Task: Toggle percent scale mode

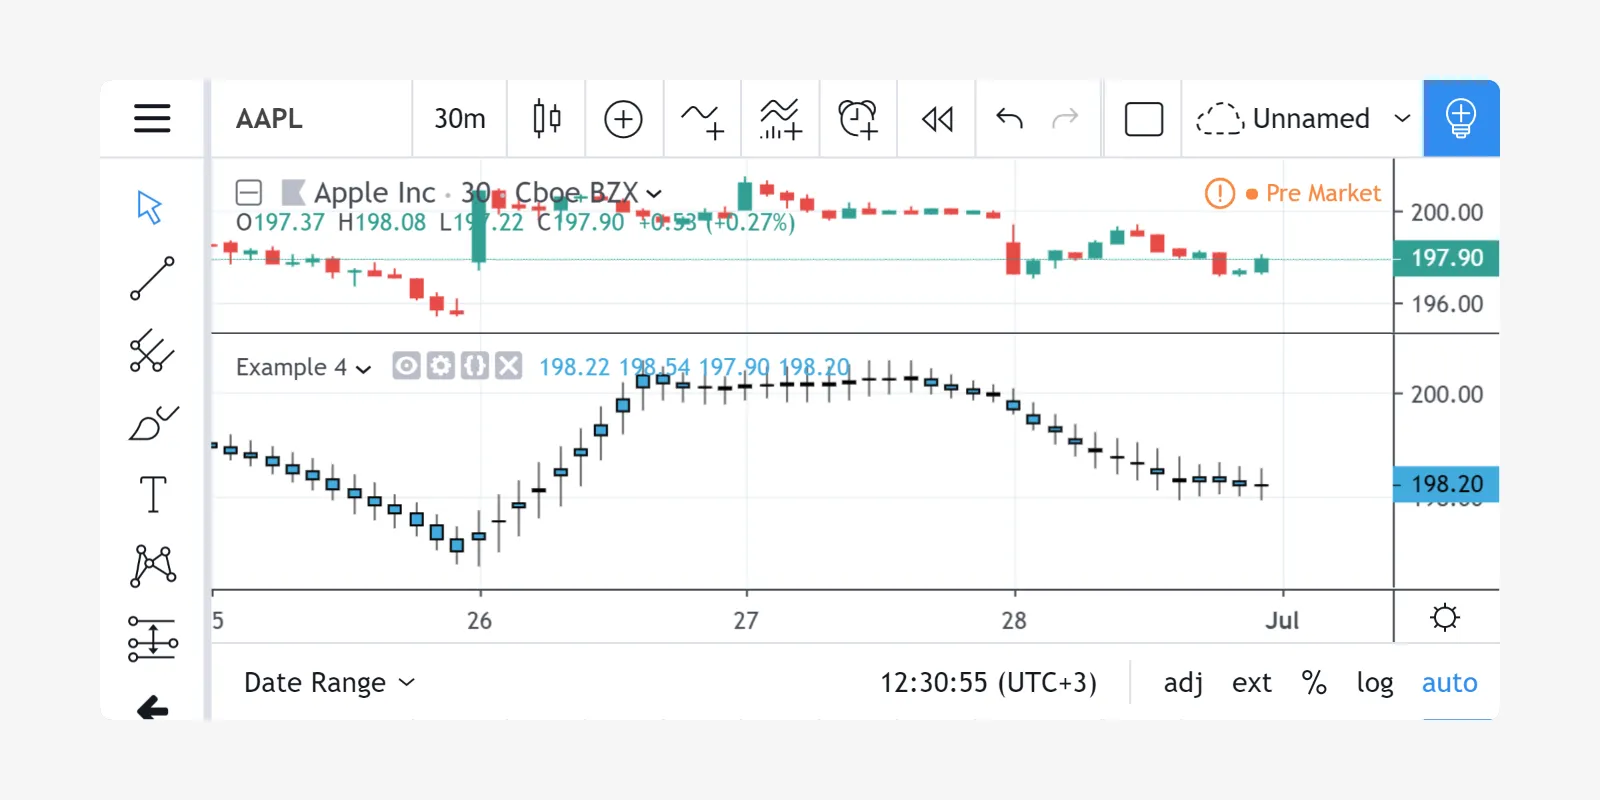Action: pyautogui.click(x=1314, y=682)
